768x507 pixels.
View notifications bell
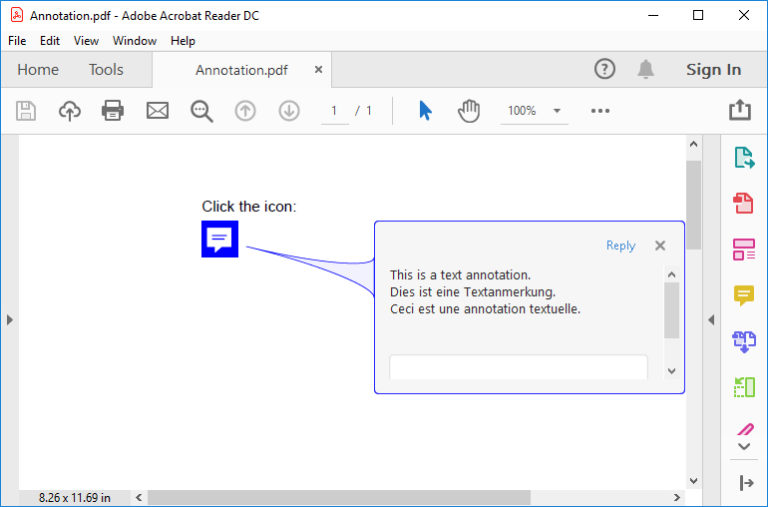[x=646, y=69]
